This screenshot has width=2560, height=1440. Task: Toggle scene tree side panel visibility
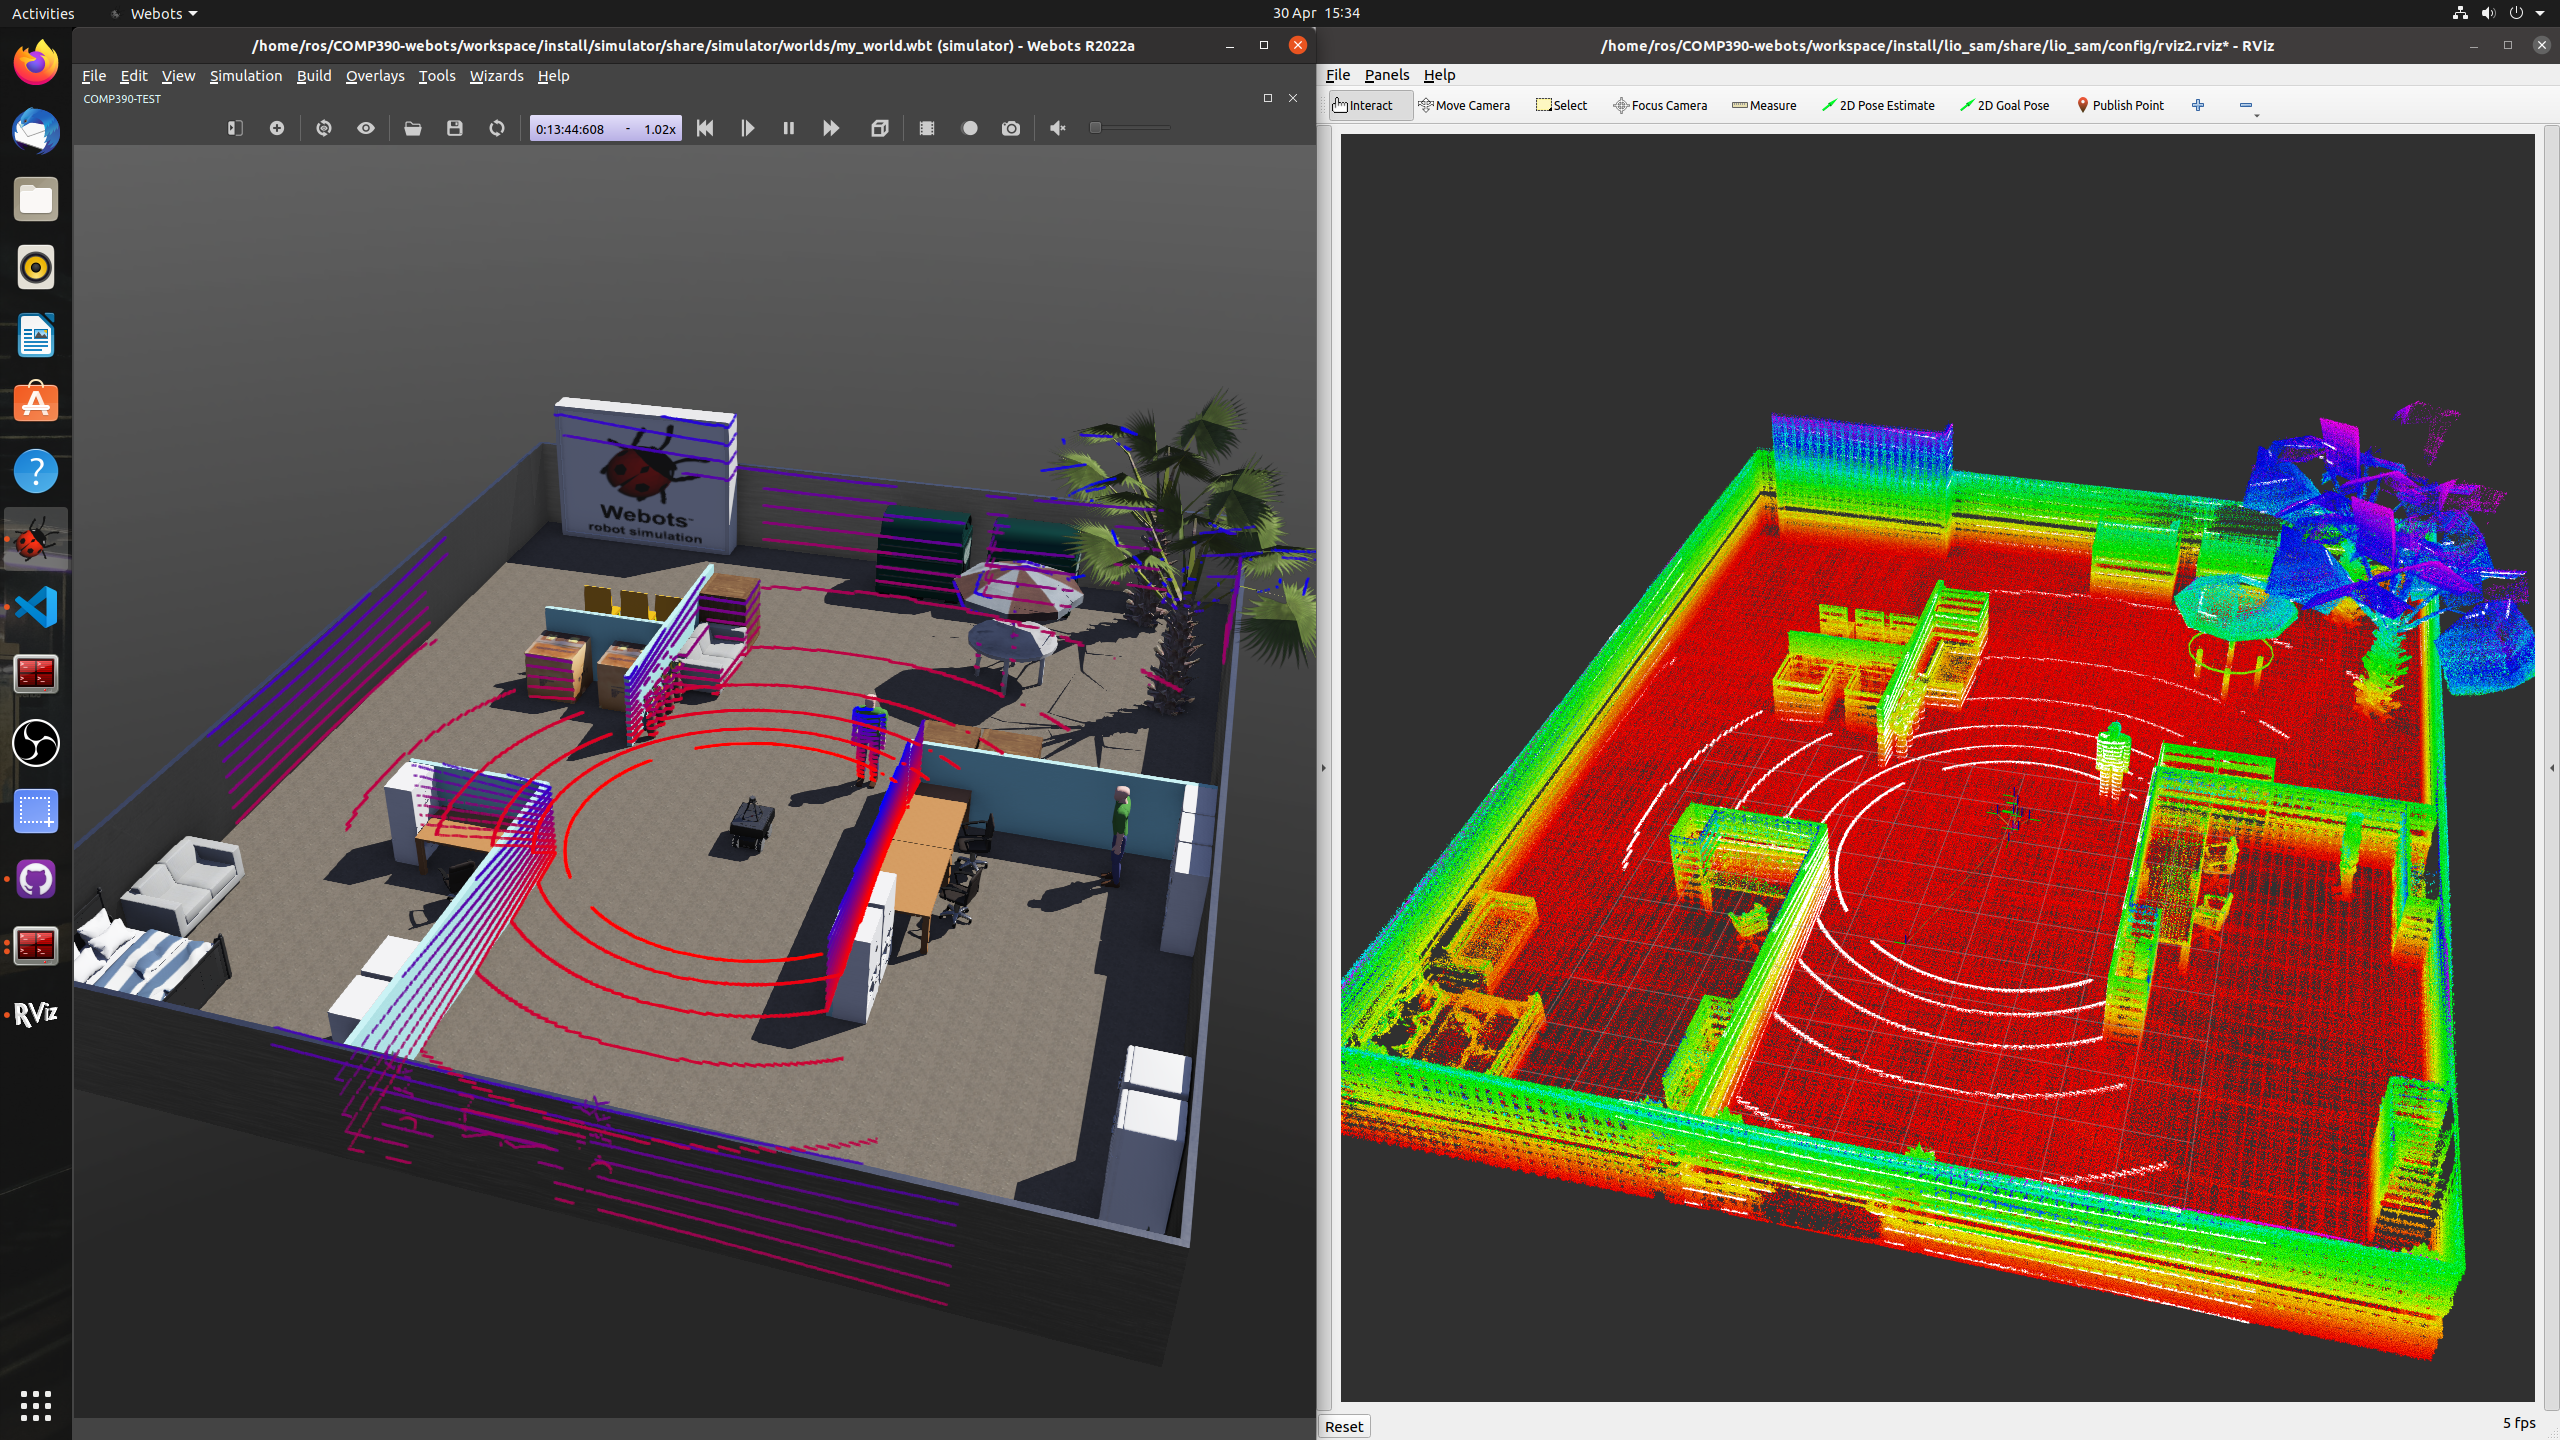(x=235, y=128)
